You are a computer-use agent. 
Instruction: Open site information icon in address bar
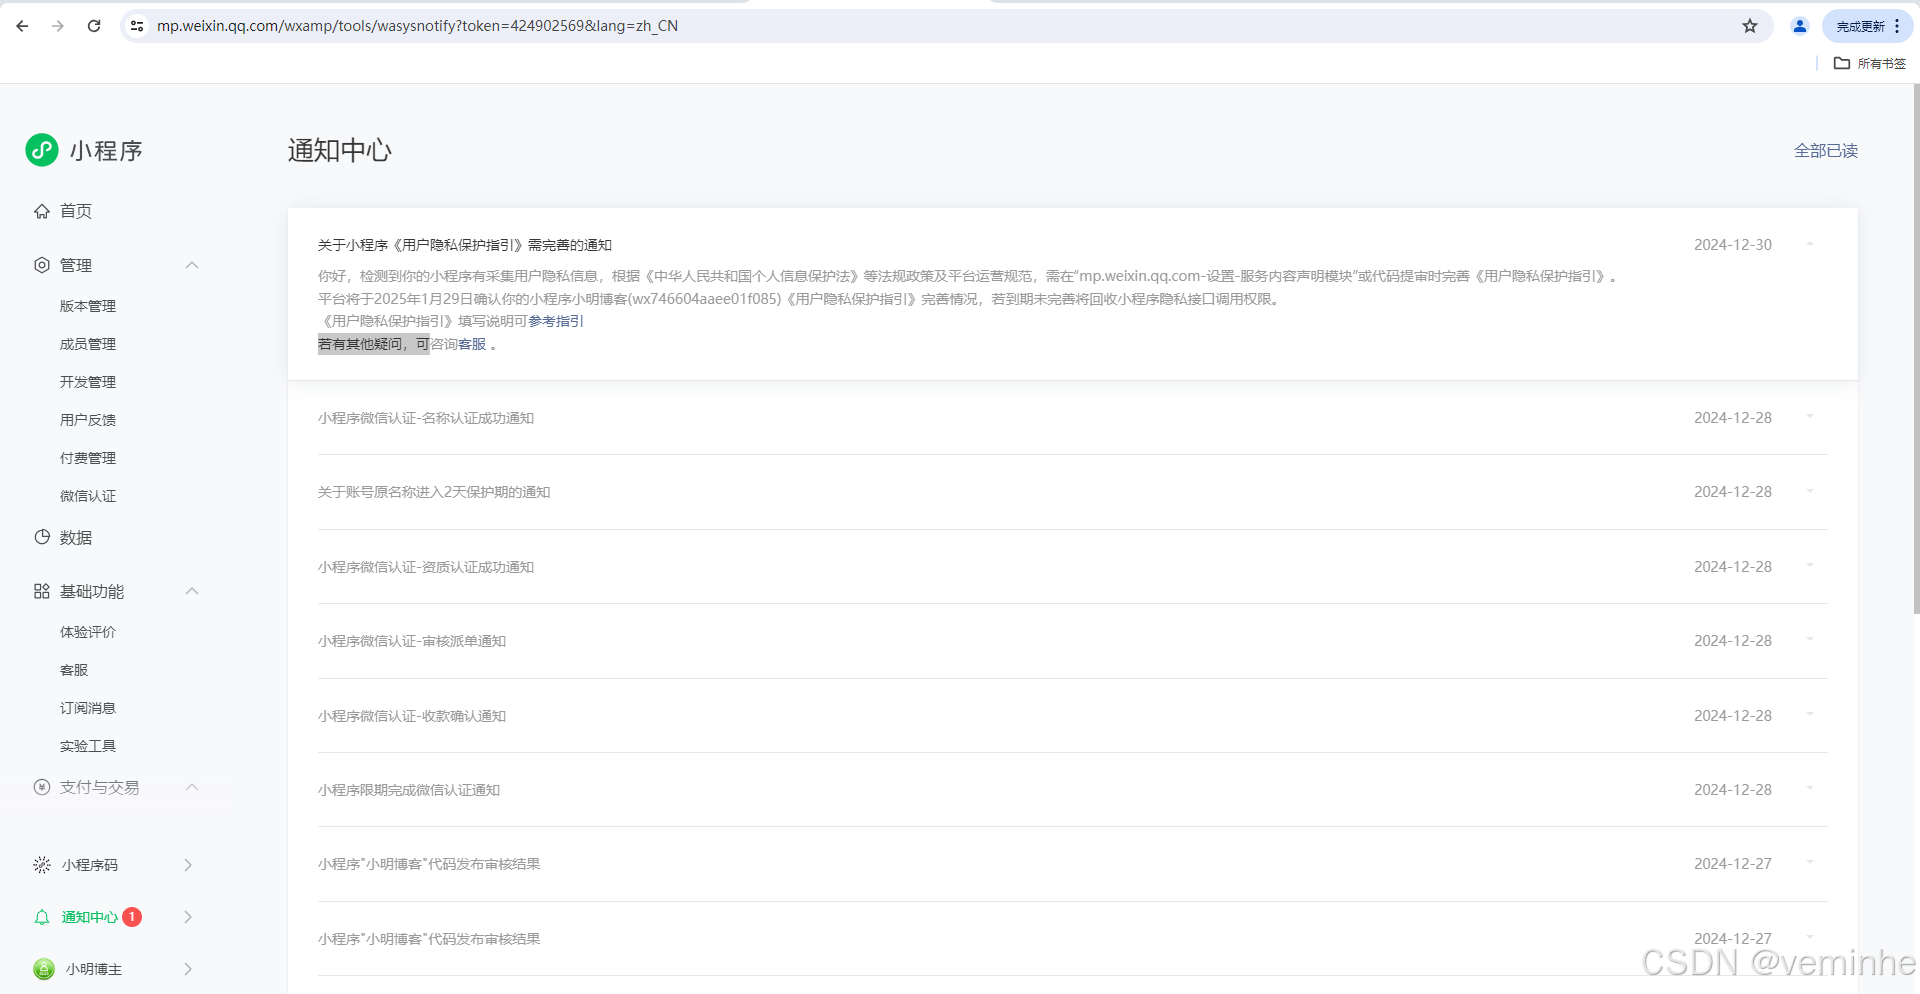[137, 26]
